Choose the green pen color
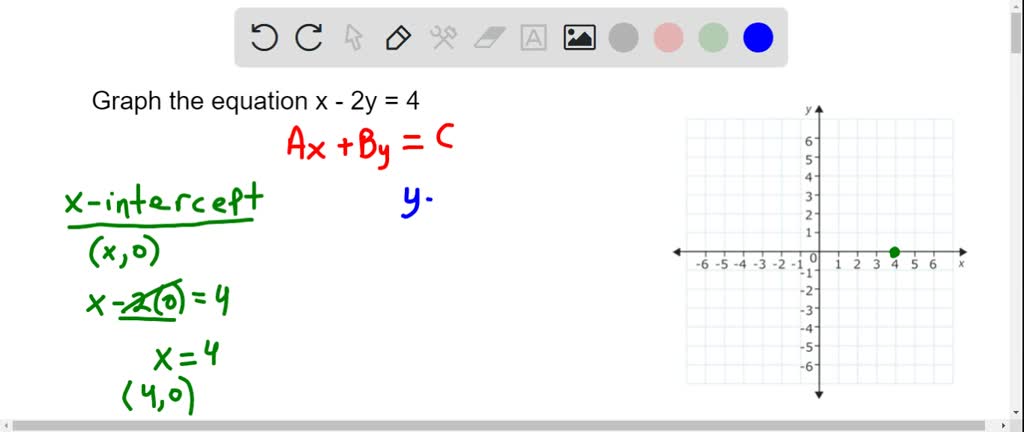The height and width of the screenshot is (432, 1024). click(713, 37)
